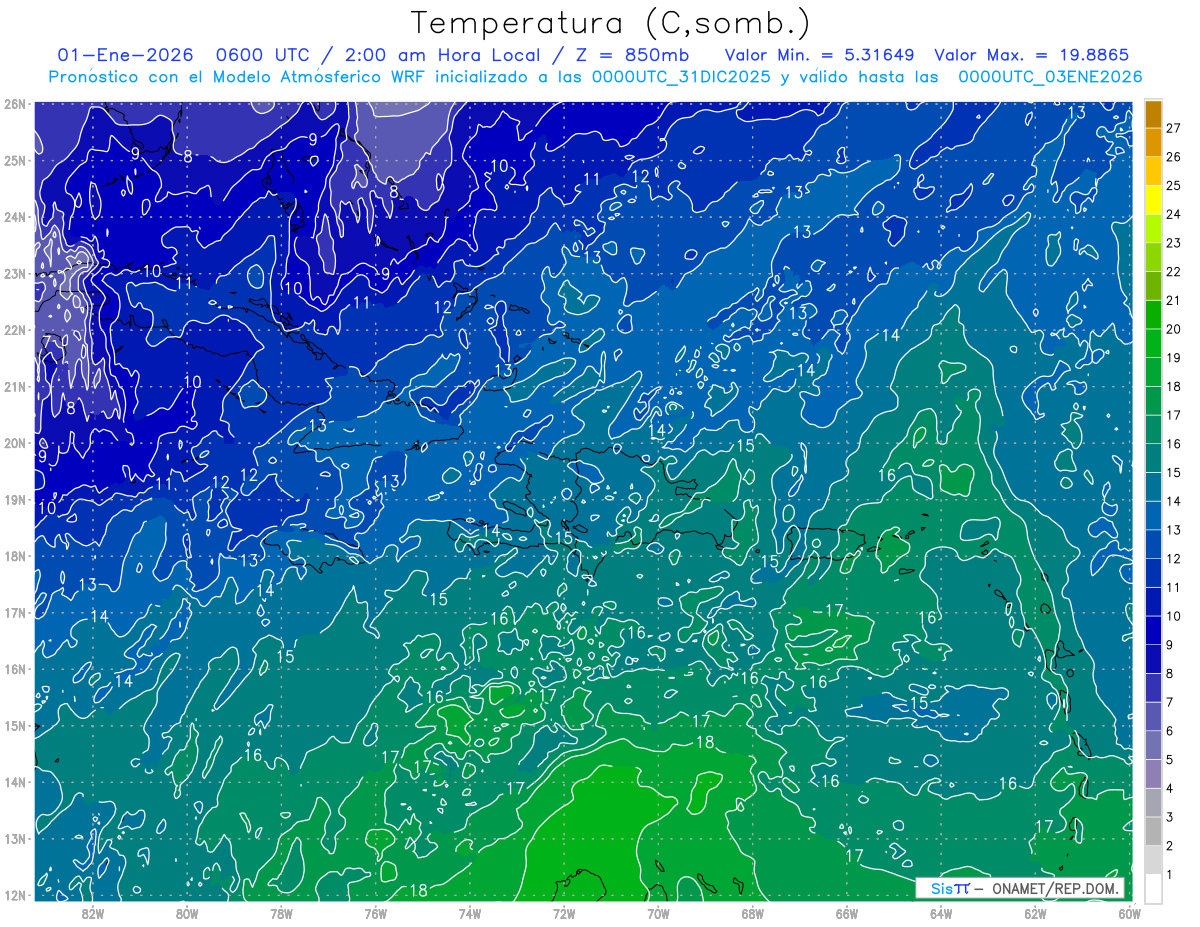Click longitude axis label "80W"
This screenshot has height=927, width=1200.
(186, 913)
